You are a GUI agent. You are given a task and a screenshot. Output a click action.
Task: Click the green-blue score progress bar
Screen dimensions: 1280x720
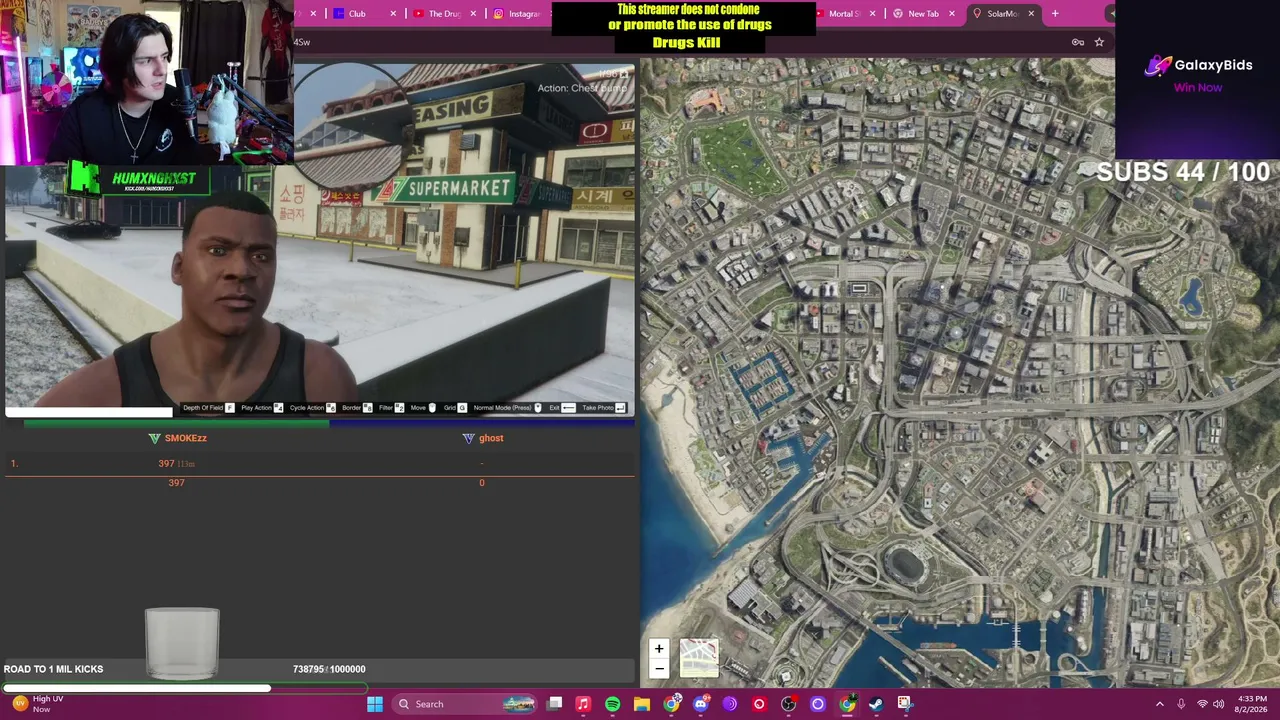coord(329,424)
